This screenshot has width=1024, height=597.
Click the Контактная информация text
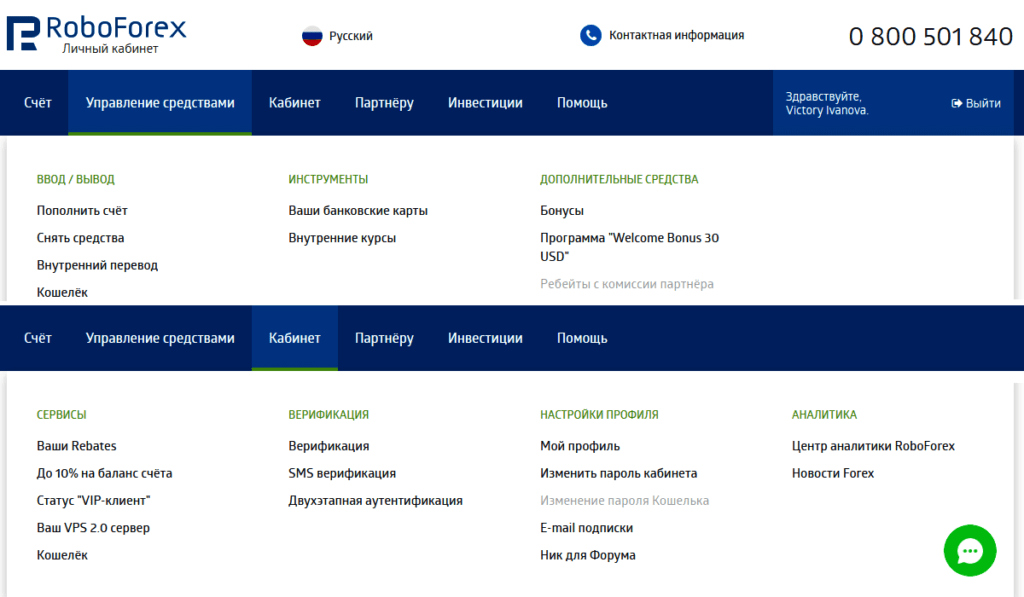point(676,35)
